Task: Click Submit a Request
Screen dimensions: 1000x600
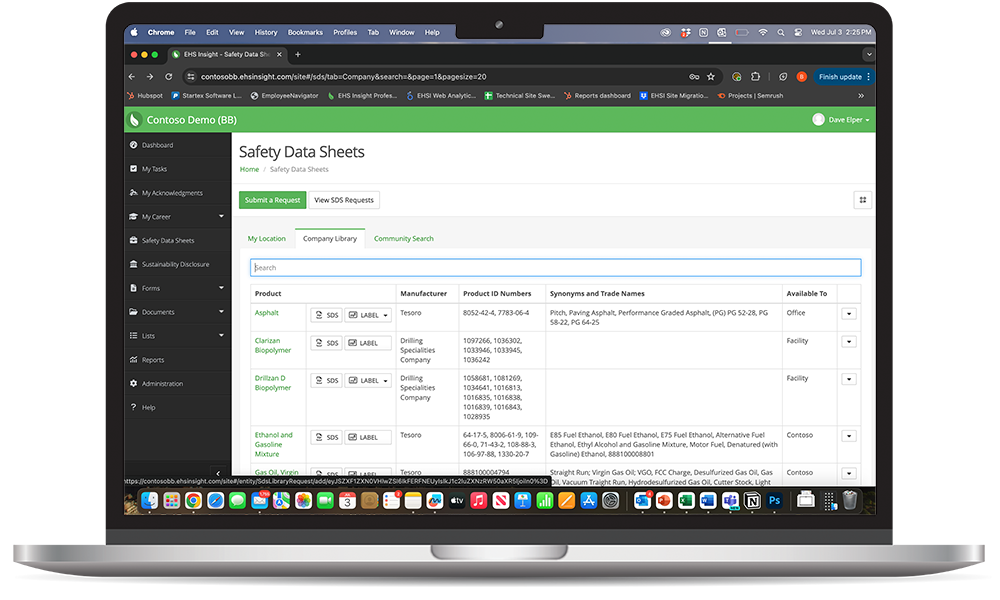Action: tap(272, 200)
